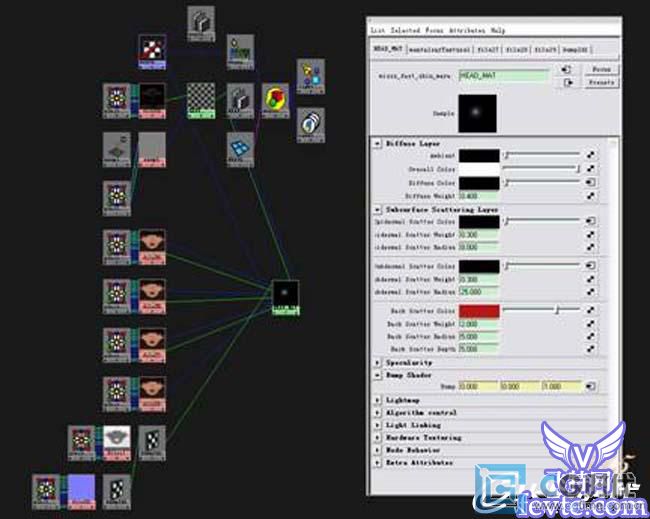Click the go-to-input-connection arrow icon
This screenshot has width=650, height=519.
(x=567, y=69)
